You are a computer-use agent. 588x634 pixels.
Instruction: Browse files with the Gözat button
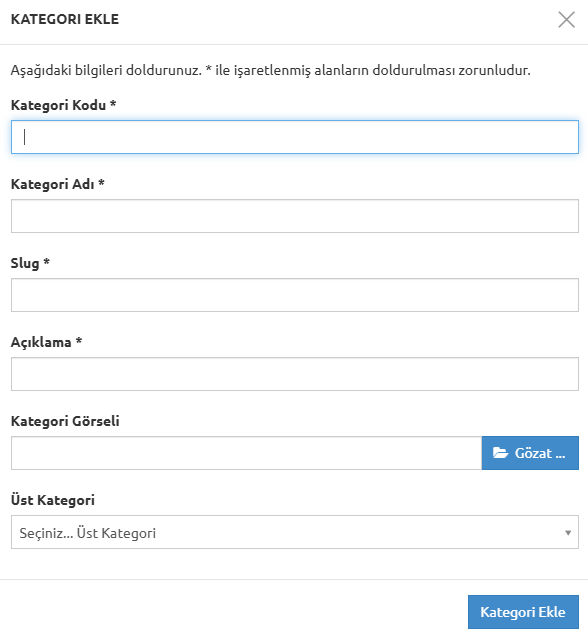pos(530,453)
